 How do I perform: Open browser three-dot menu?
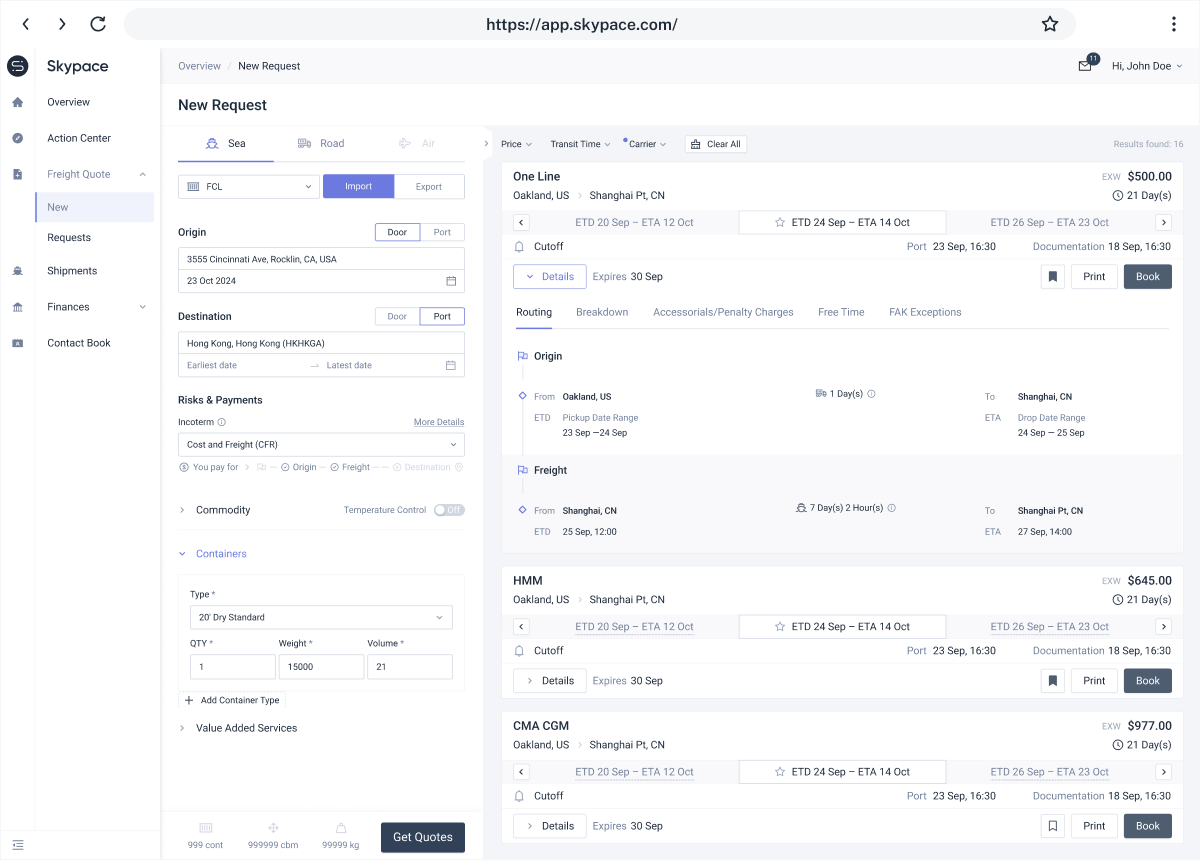click(x=1174, y=24)
